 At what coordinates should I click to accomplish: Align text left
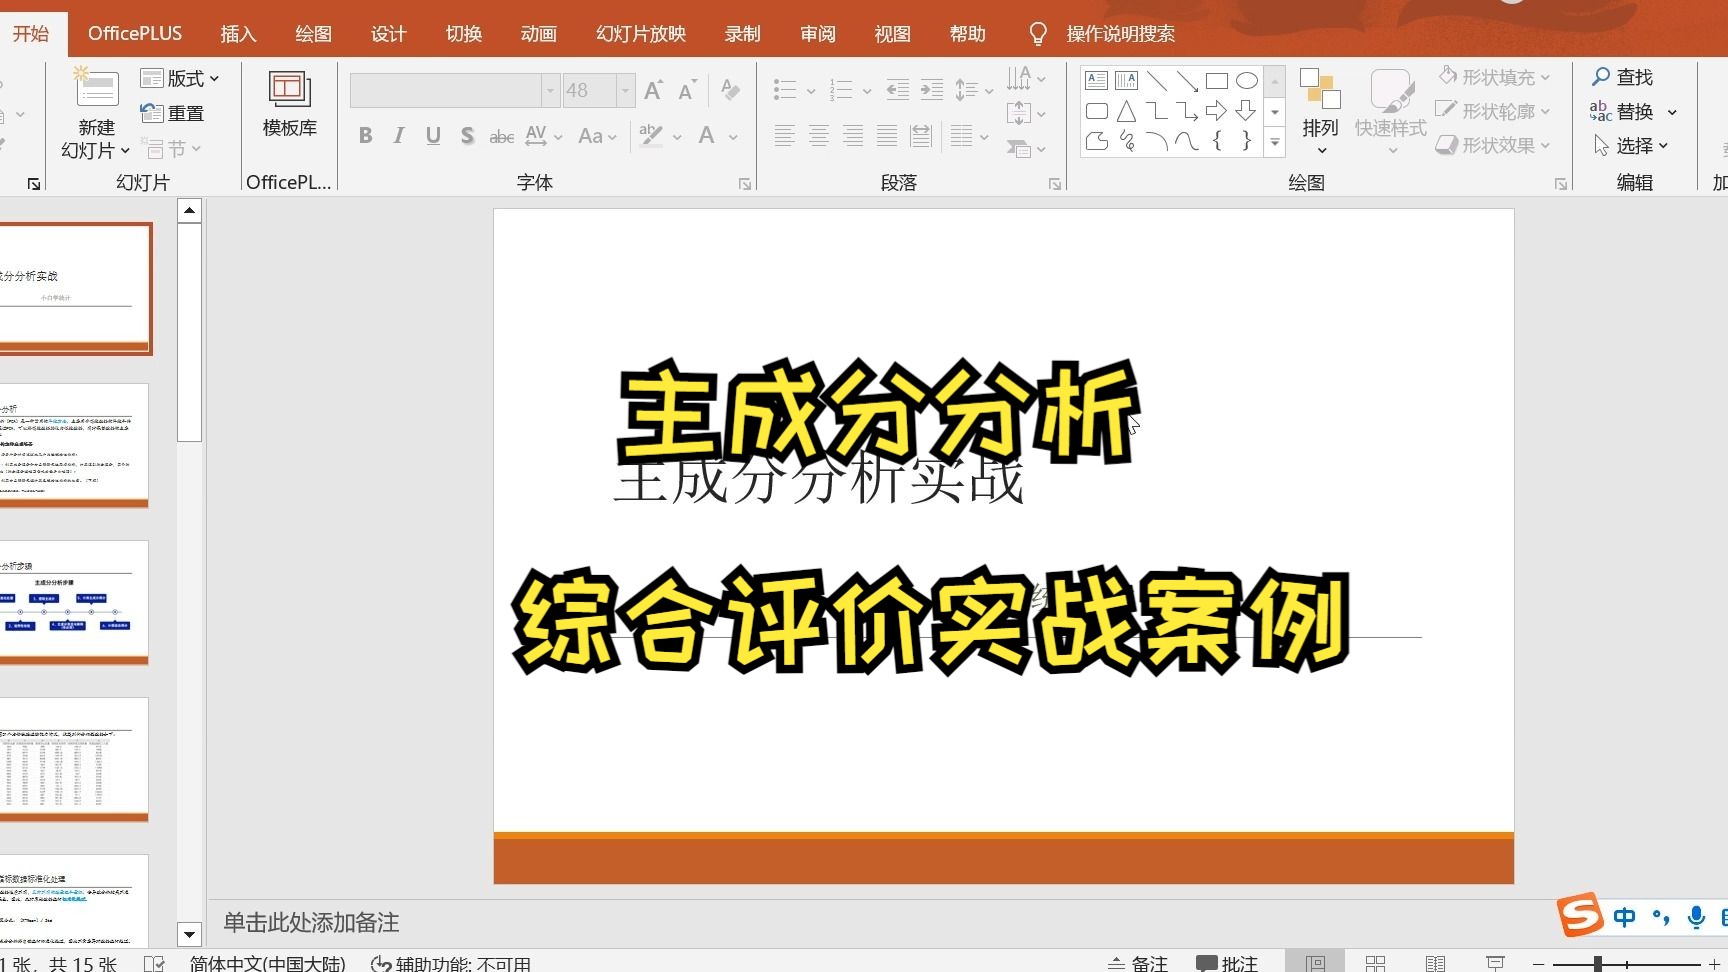[x=785, y=136]
